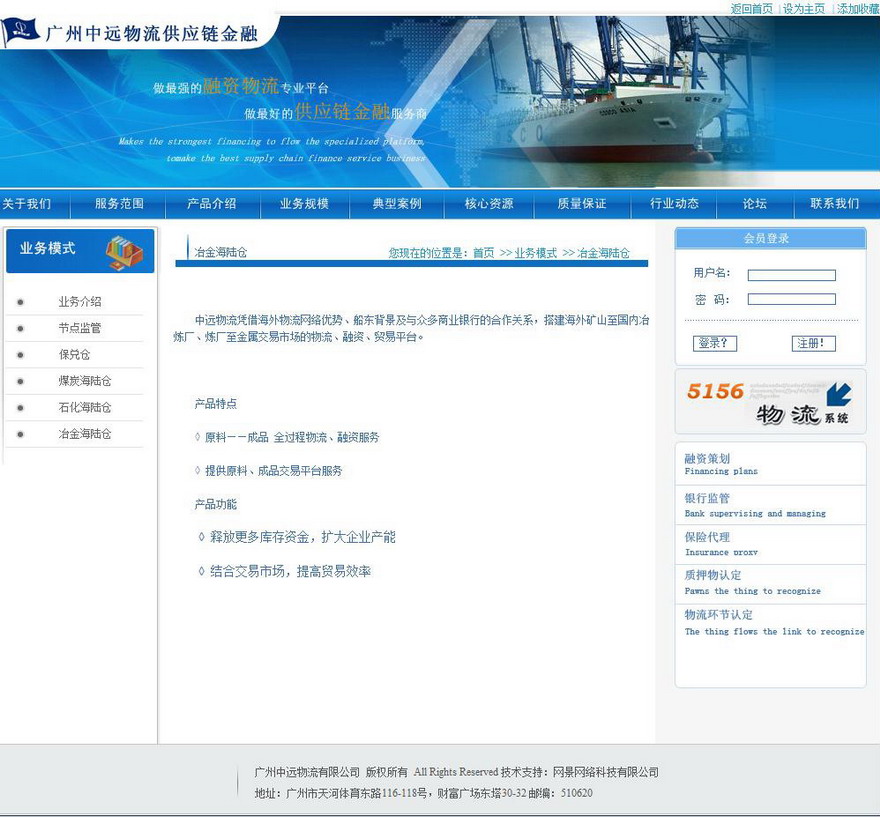Click the bullet icon beside 业务介绍
The image size is (880, 817).
21,302
